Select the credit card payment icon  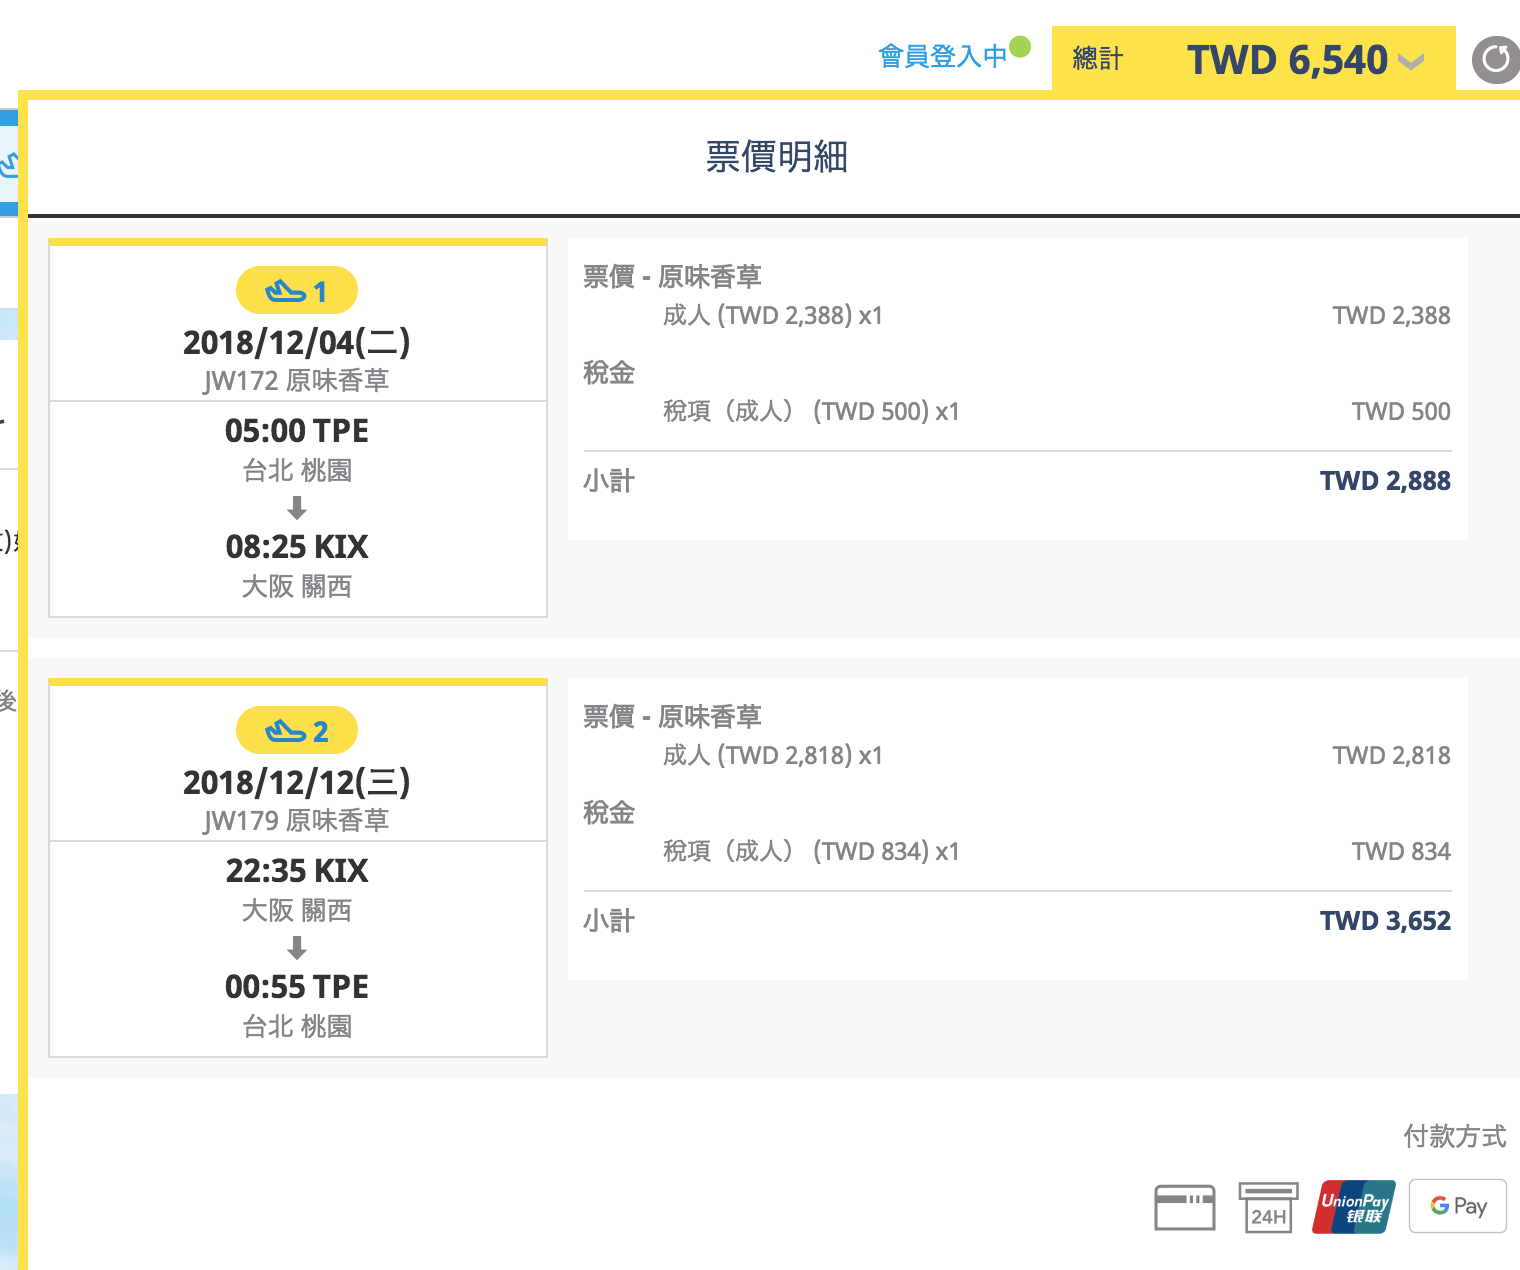1185,1207
